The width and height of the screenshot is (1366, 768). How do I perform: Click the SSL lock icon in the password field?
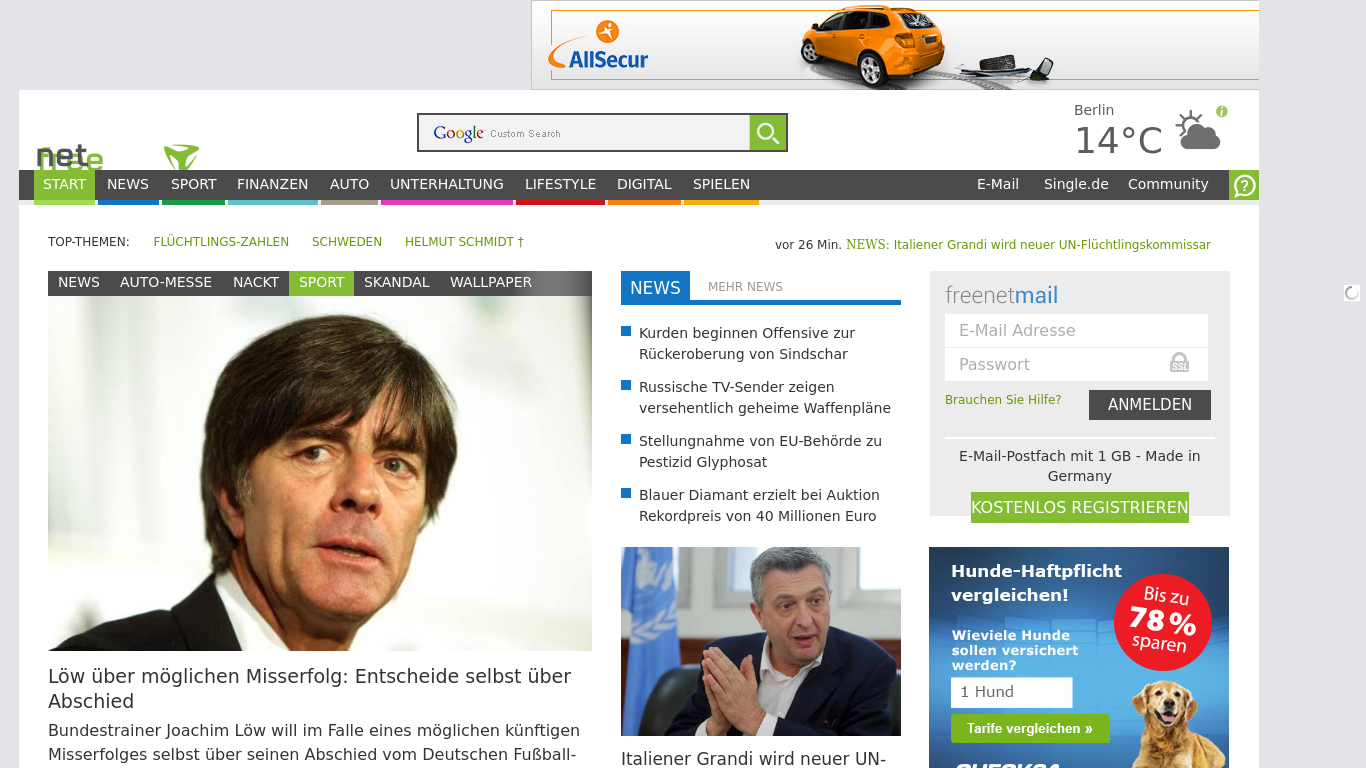tap(1180, 364)
